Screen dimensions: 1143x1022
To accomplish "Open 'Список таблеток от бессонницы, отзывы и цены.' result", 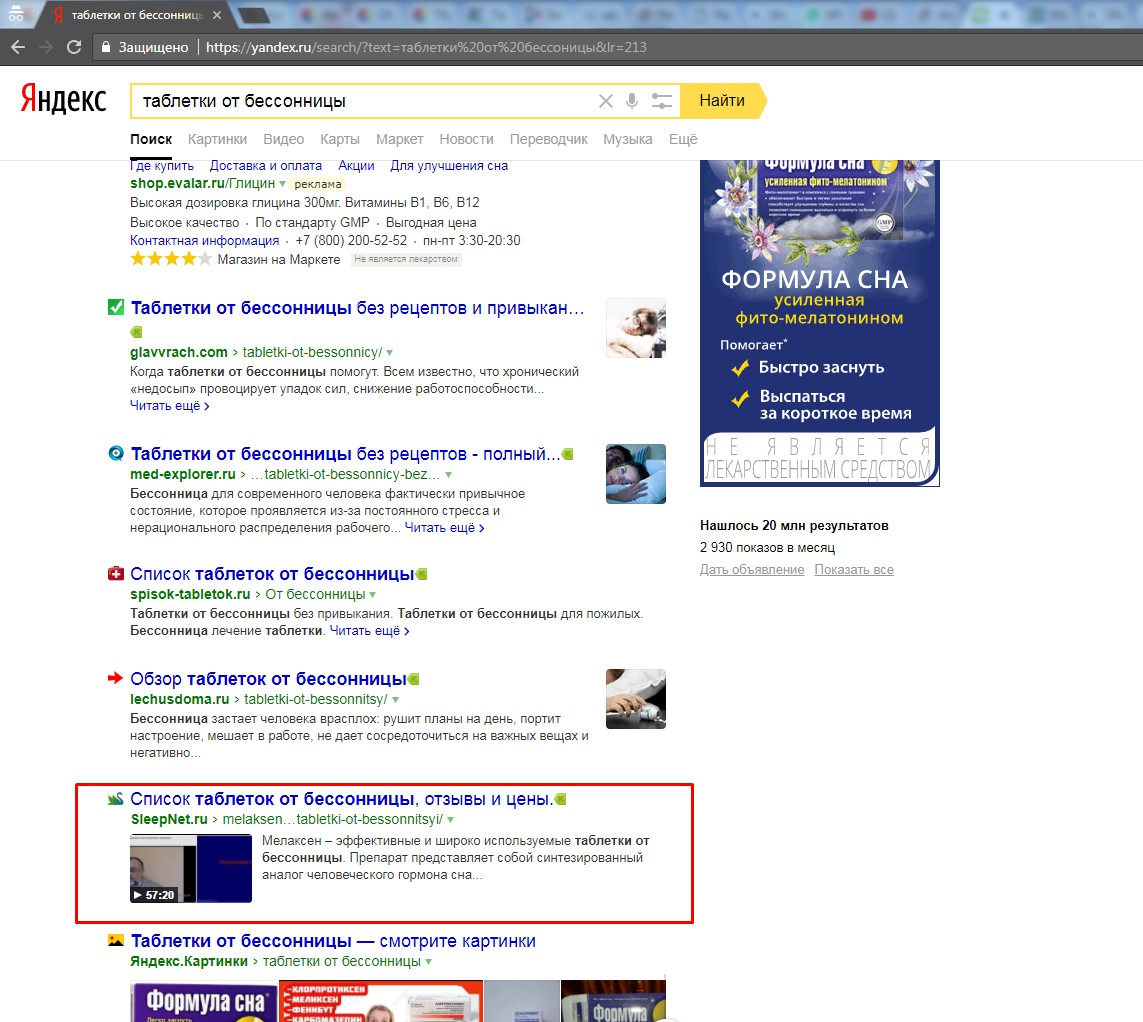I will [342, 800].
